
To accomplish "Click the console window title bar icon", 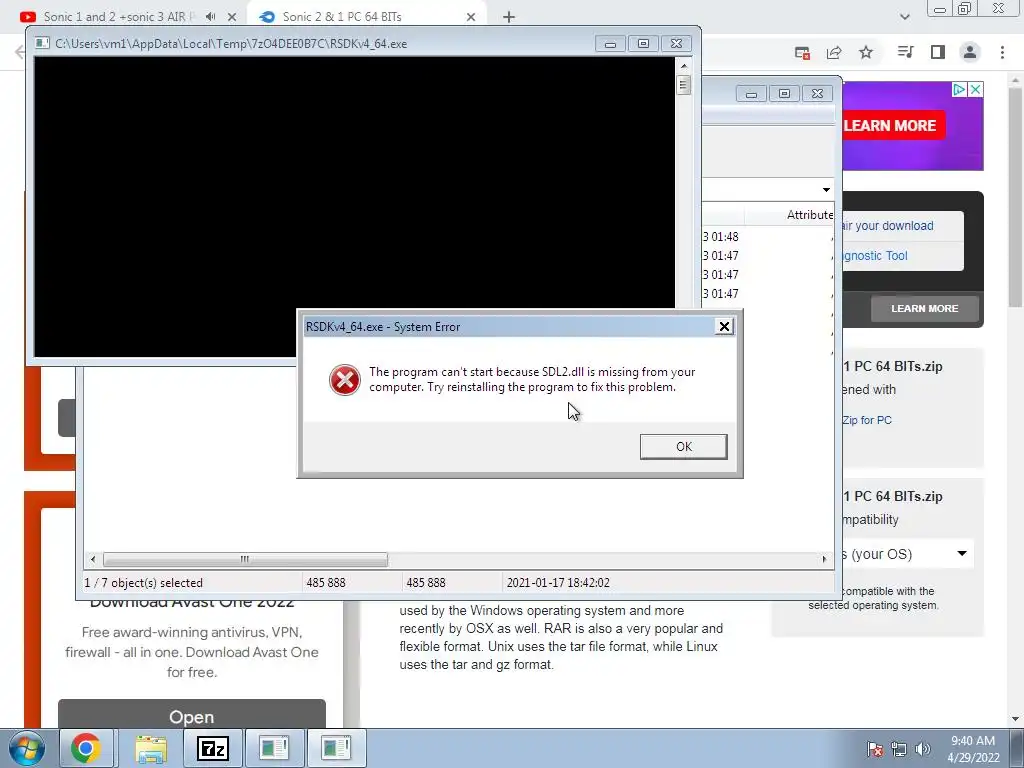I will coord(42,44).
